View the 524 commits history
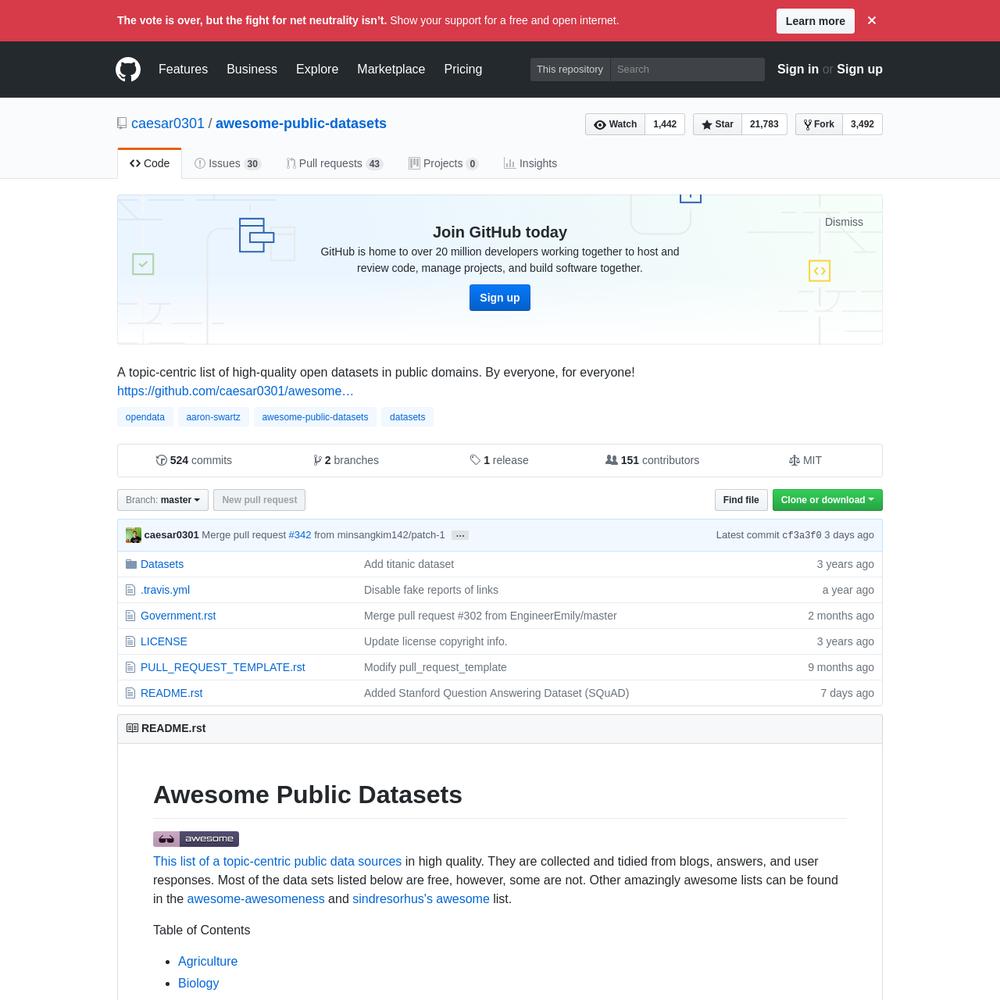1000x1000 pixels. click(x=194, y=460)
